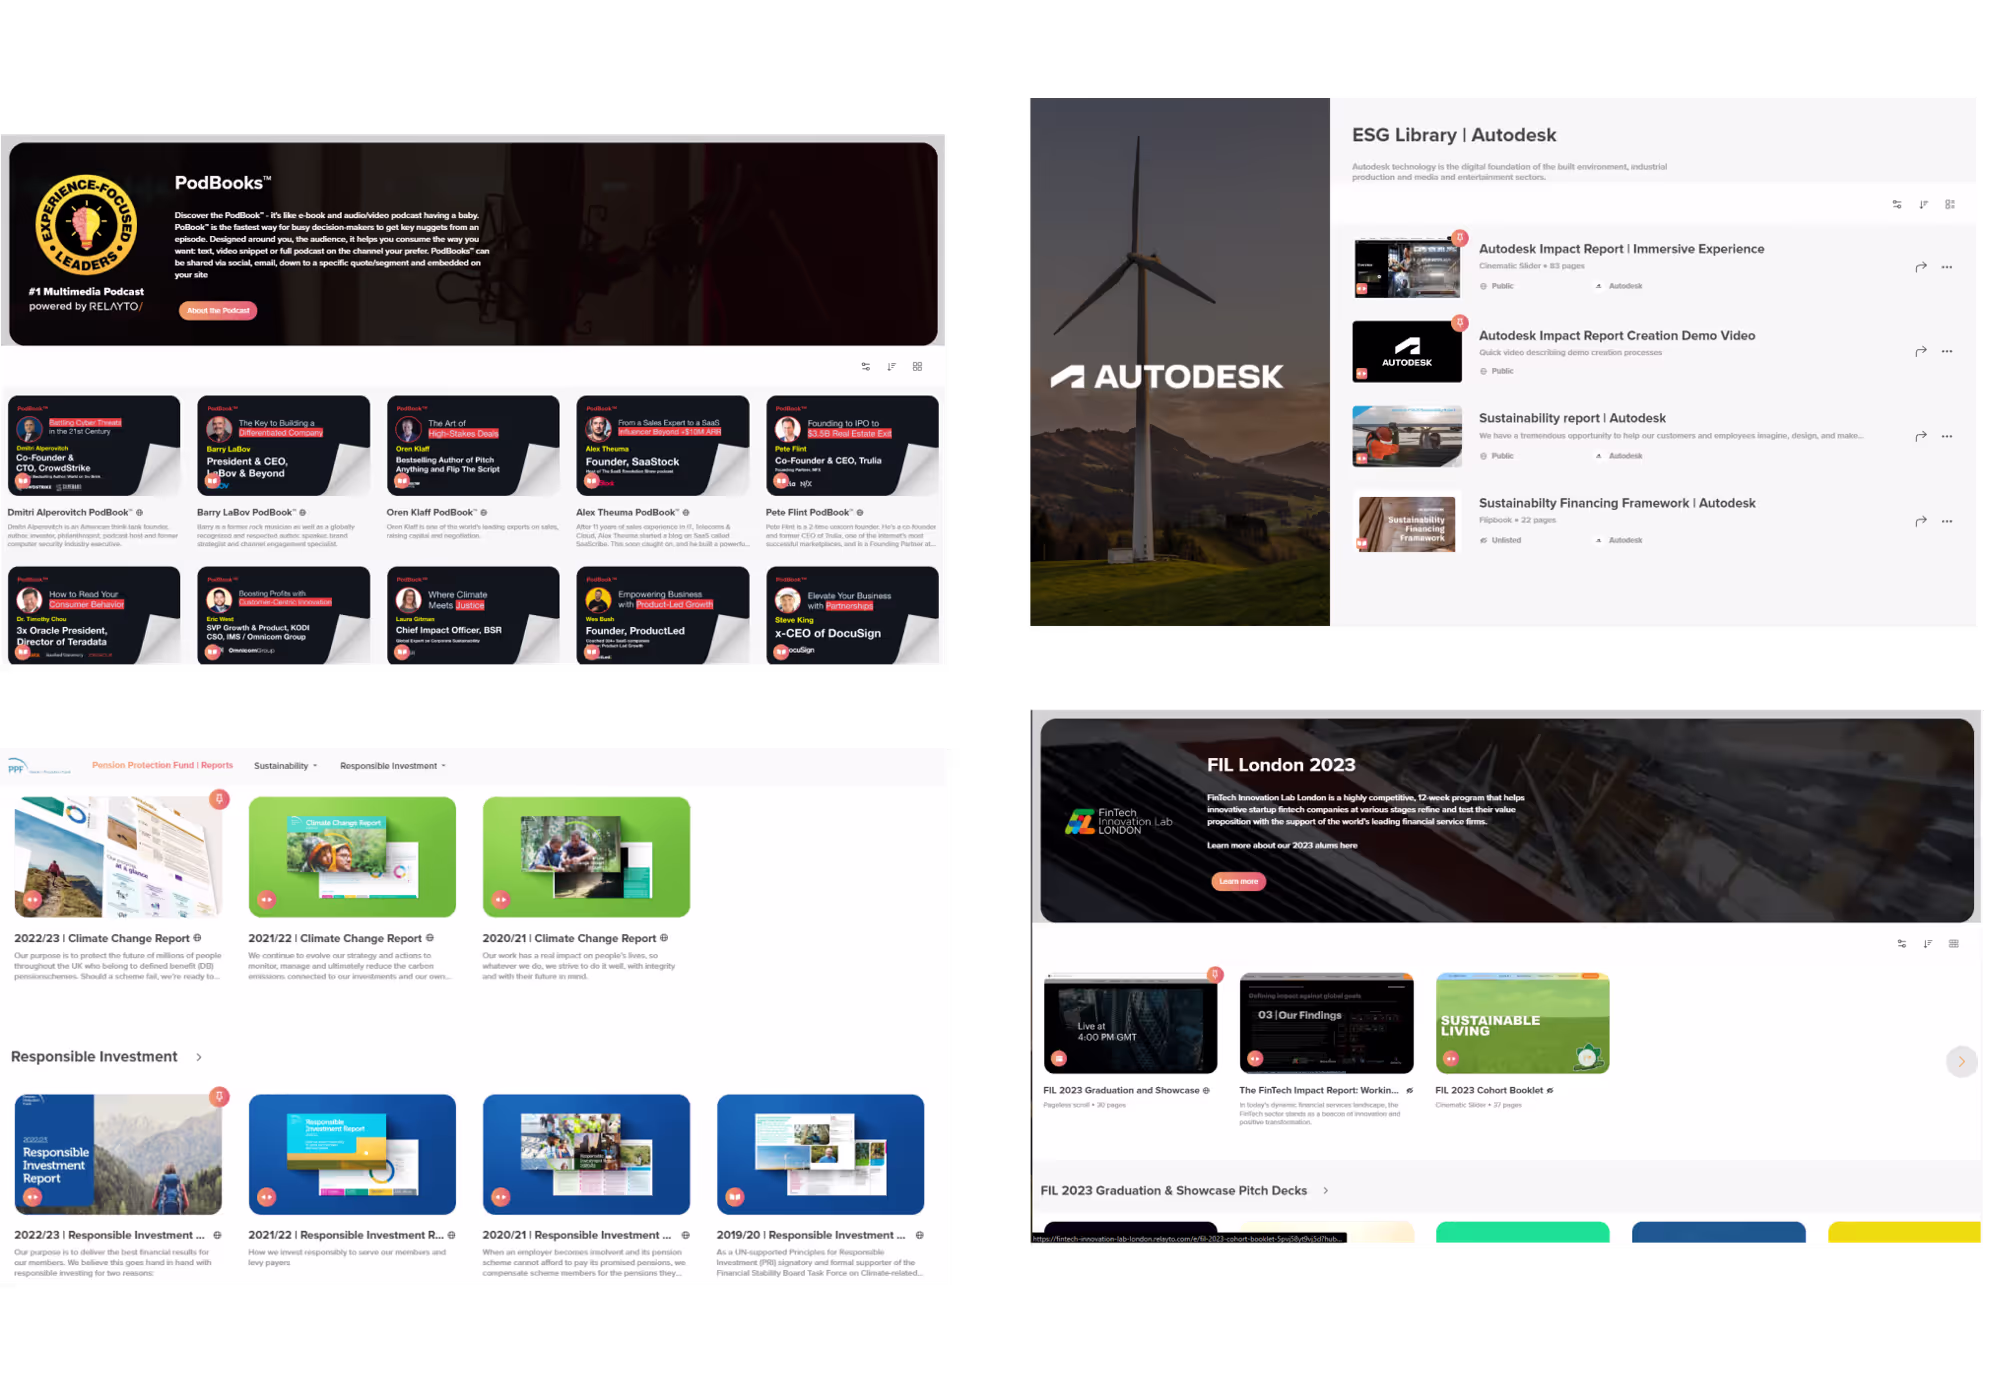Screen dimensions: 1990x1379
Task: Share the Sustainability report | Autodesk item
Action: [x=1921, y=436]
